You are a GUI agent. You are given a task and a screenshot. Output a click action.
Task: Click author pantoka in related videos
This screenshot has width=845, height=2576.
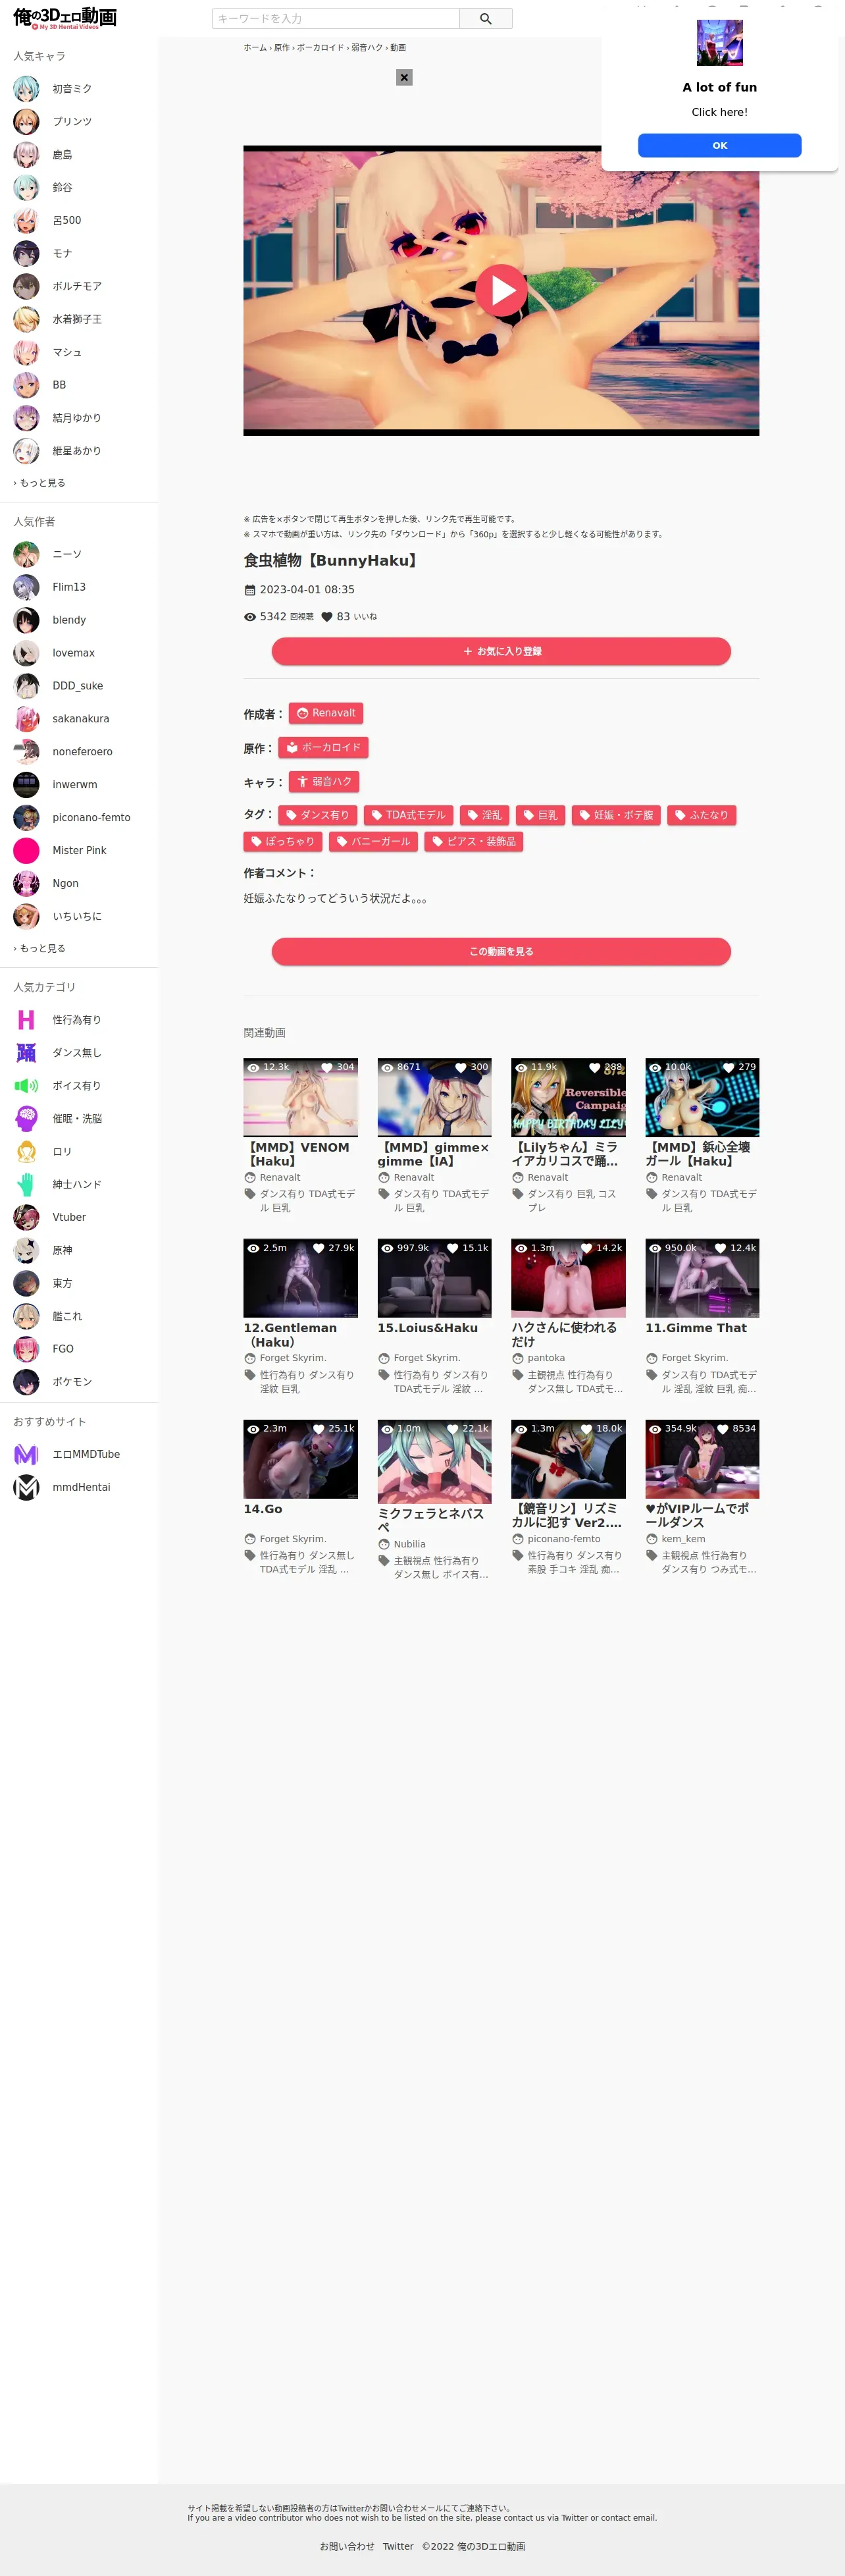coord(546,1358)
